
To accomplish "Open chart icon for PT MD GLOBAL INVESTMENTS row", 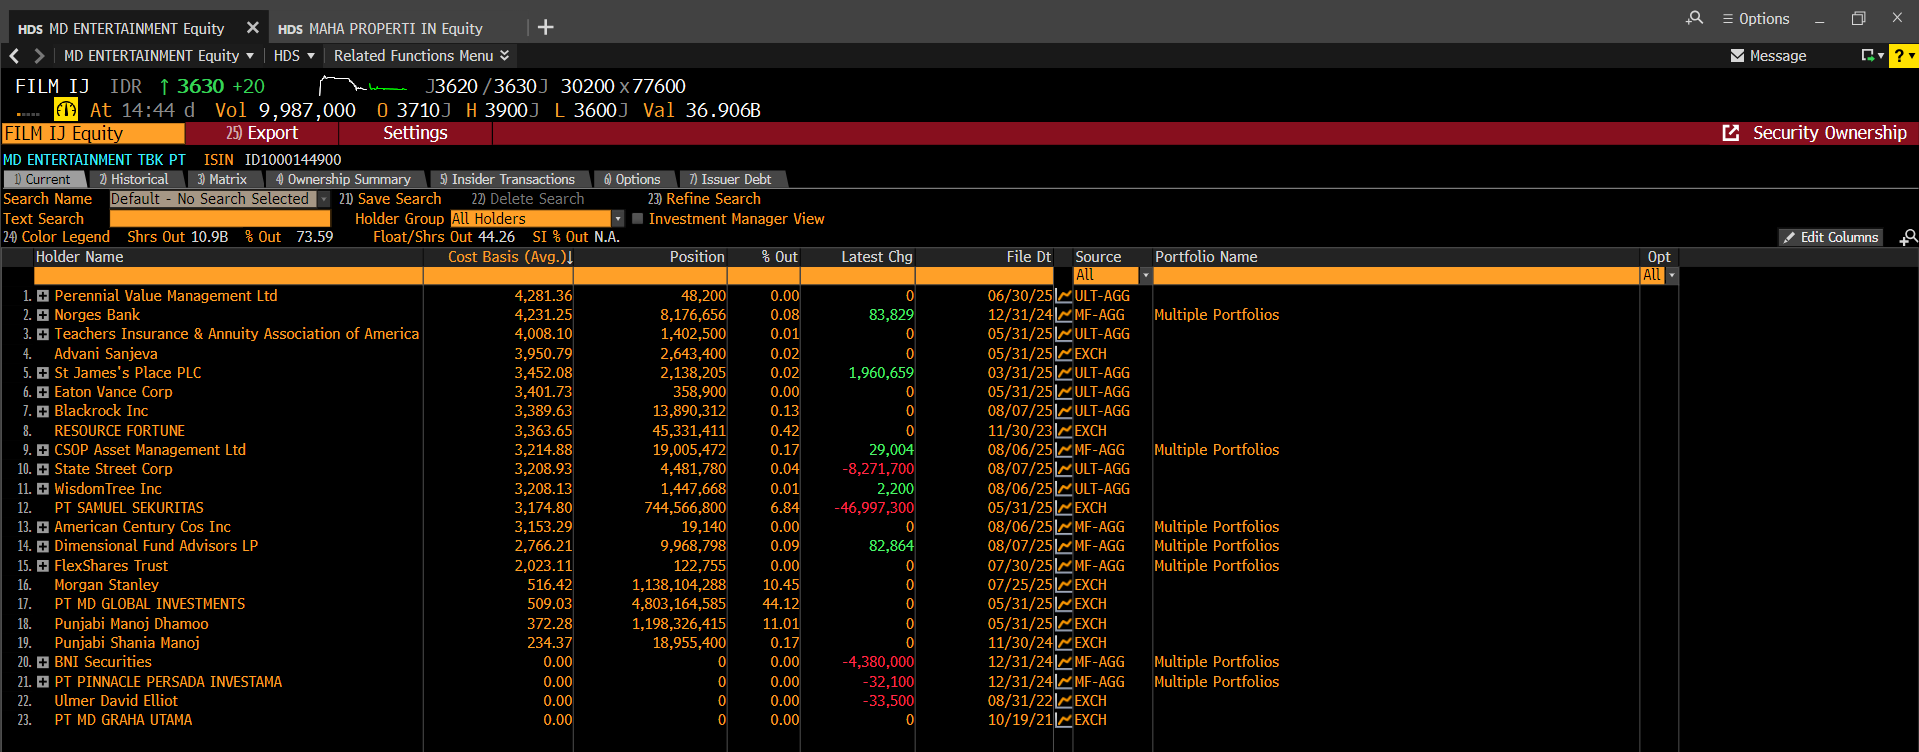I will tap(1064, 604).
